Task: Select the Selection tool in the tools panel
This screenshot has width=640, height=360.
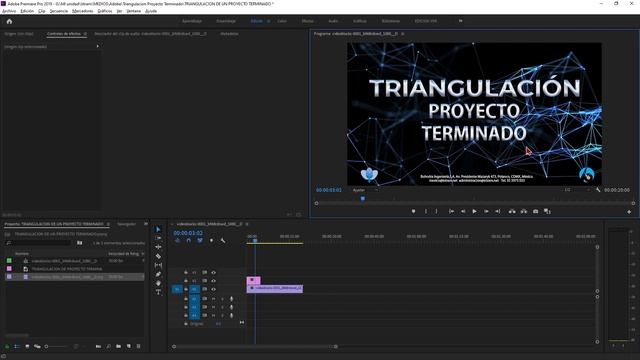Action: (158, 229)
